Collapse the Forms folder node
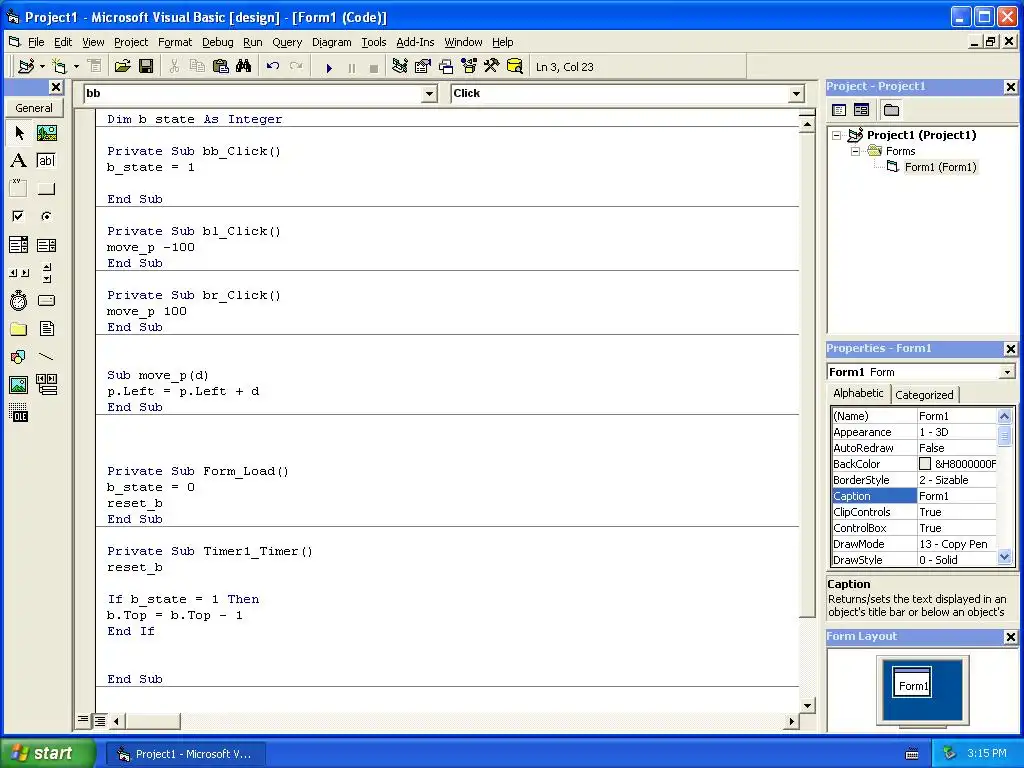This screenshot has height=768, width=1024. coord(855,152)
